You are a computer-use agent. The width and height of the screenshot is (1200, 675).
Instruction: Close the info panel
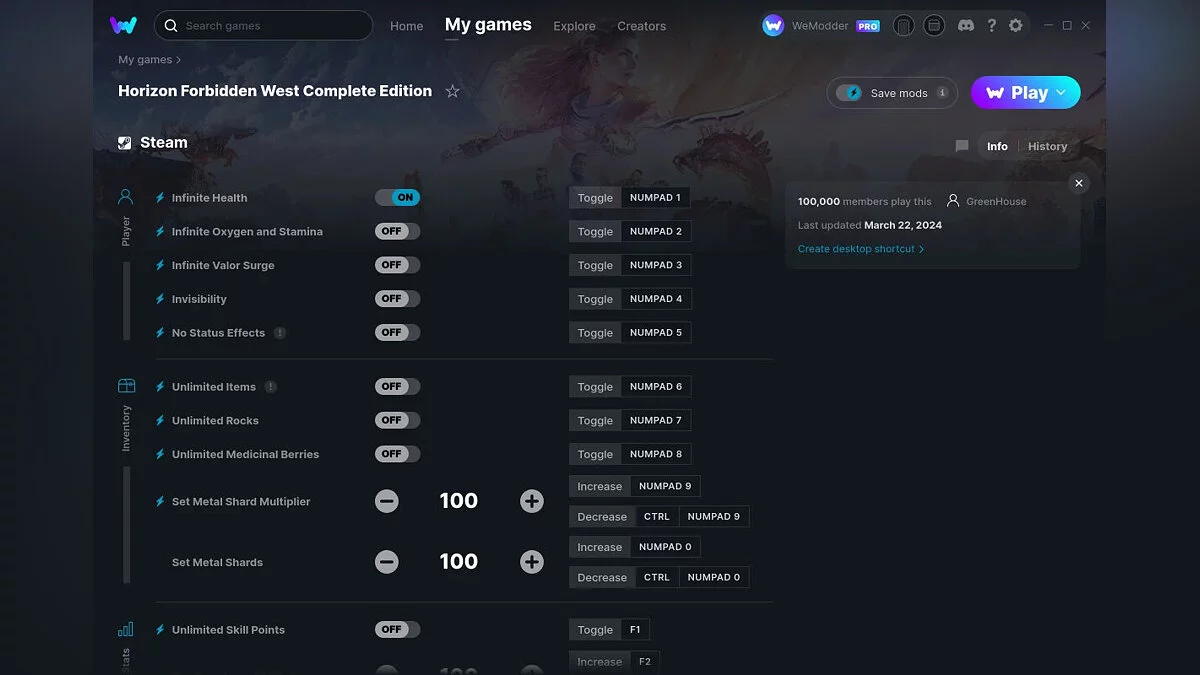1078,183
